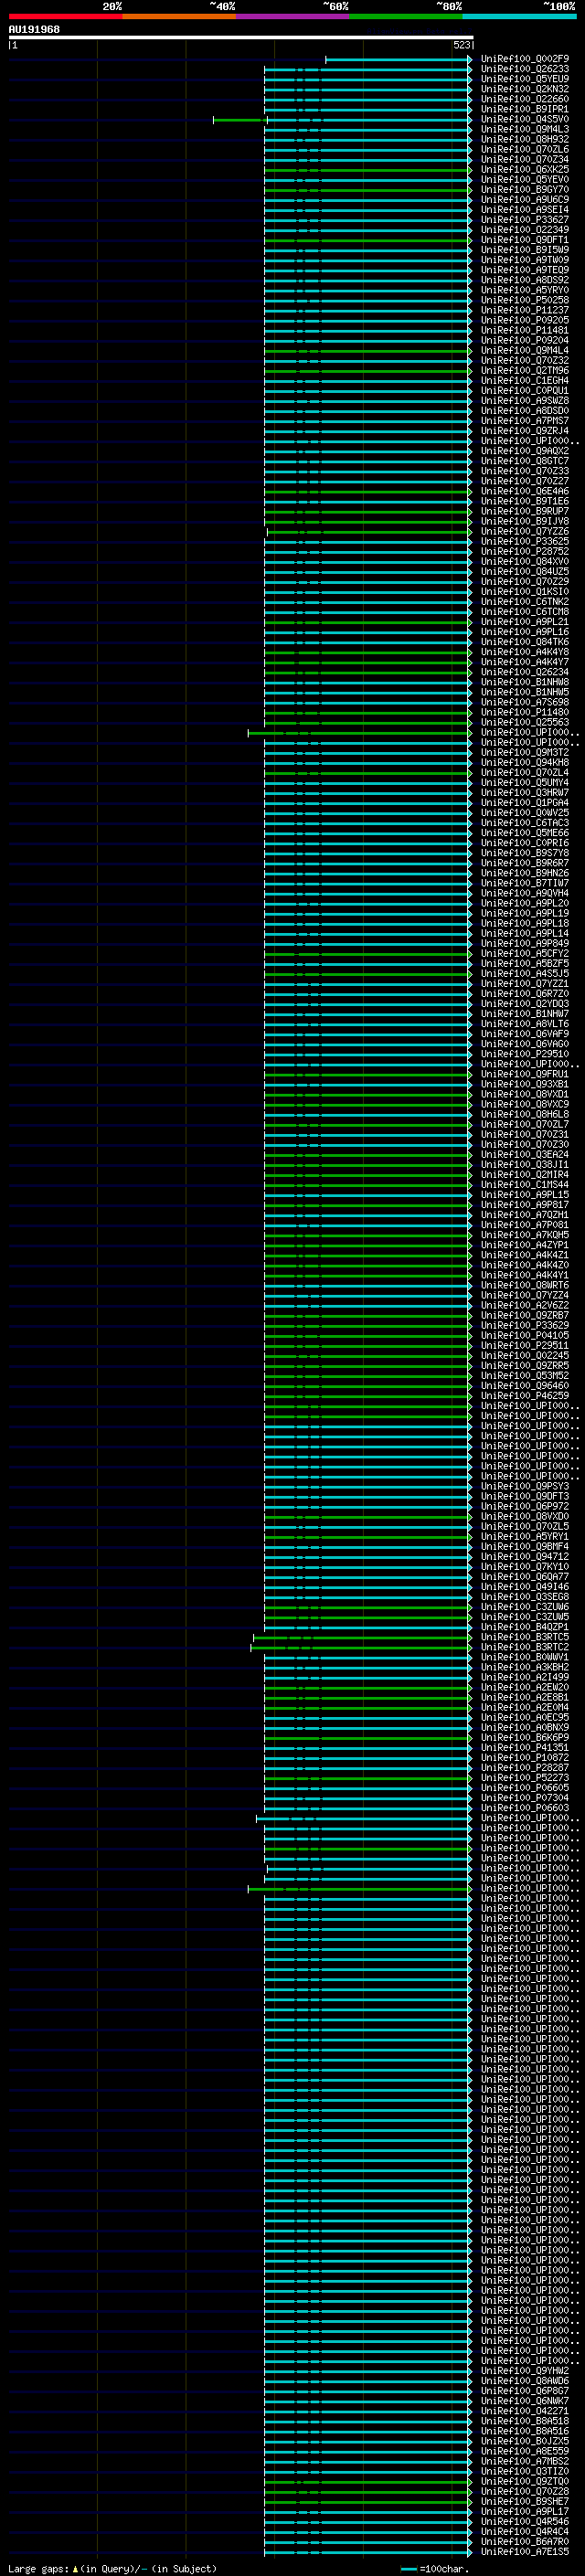Screen dimensions: 585x2576
Task: Select hit UniRef100_C1MS44
Action: pyautogui.click(x=525, y=1185)
